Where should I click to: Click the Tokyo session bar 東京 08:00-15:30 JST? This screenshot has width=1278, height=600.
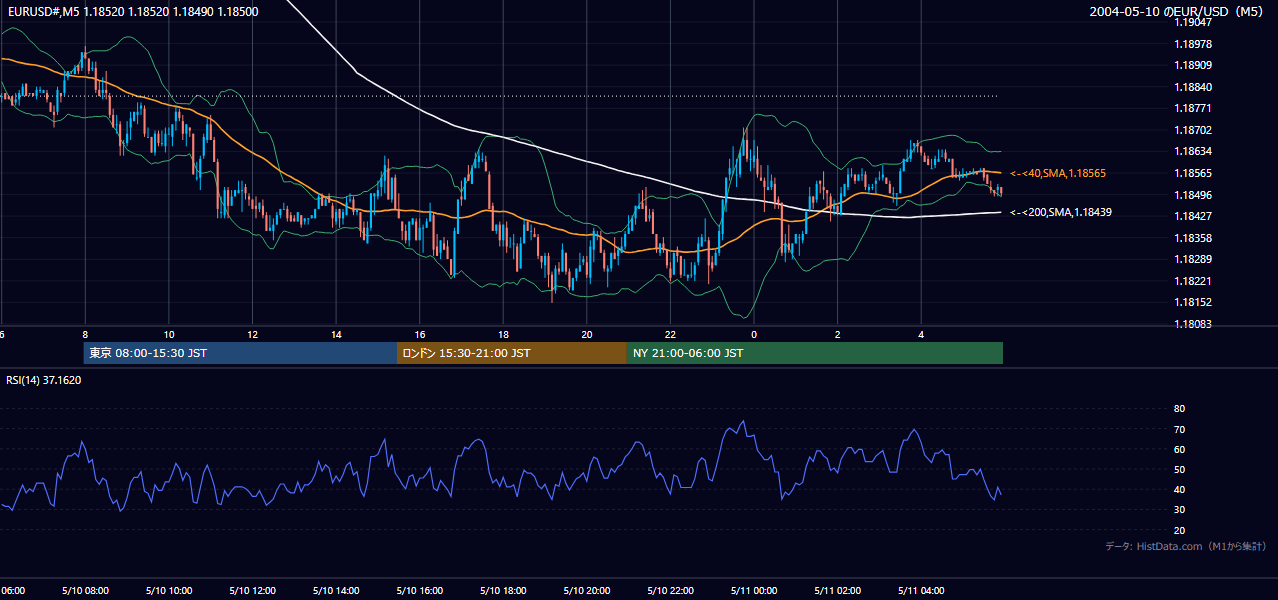pos(240,353)
